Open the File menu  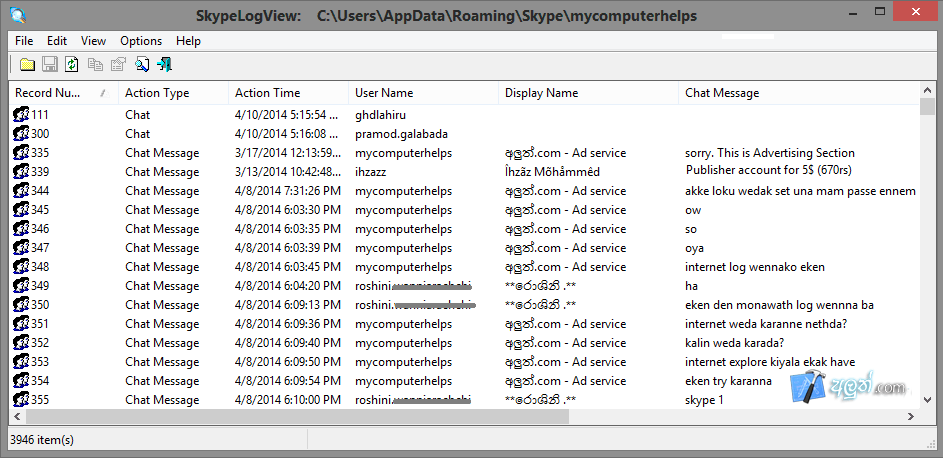coord(24,41)
